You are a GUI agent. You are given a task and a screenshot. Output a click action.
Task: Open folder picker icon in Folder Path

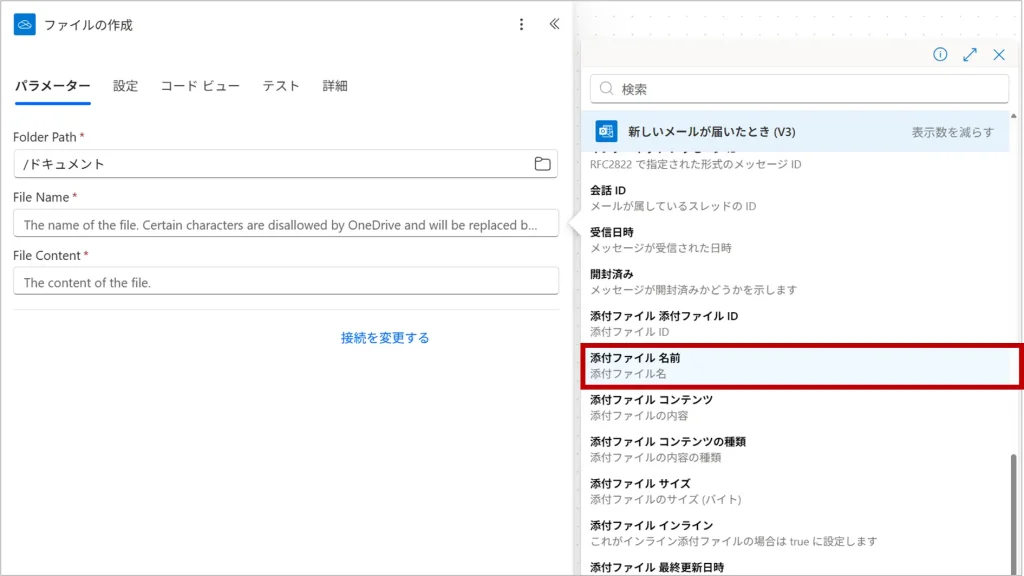(542, 164)
